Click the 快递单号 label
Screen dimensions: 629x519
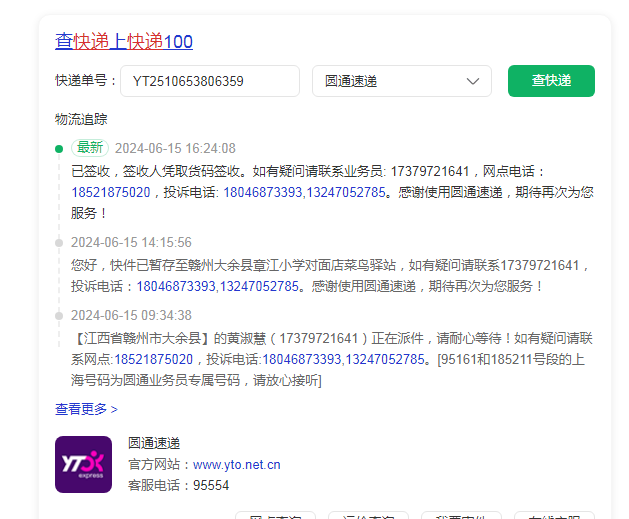pyautogui.click(x=85, y=81)
